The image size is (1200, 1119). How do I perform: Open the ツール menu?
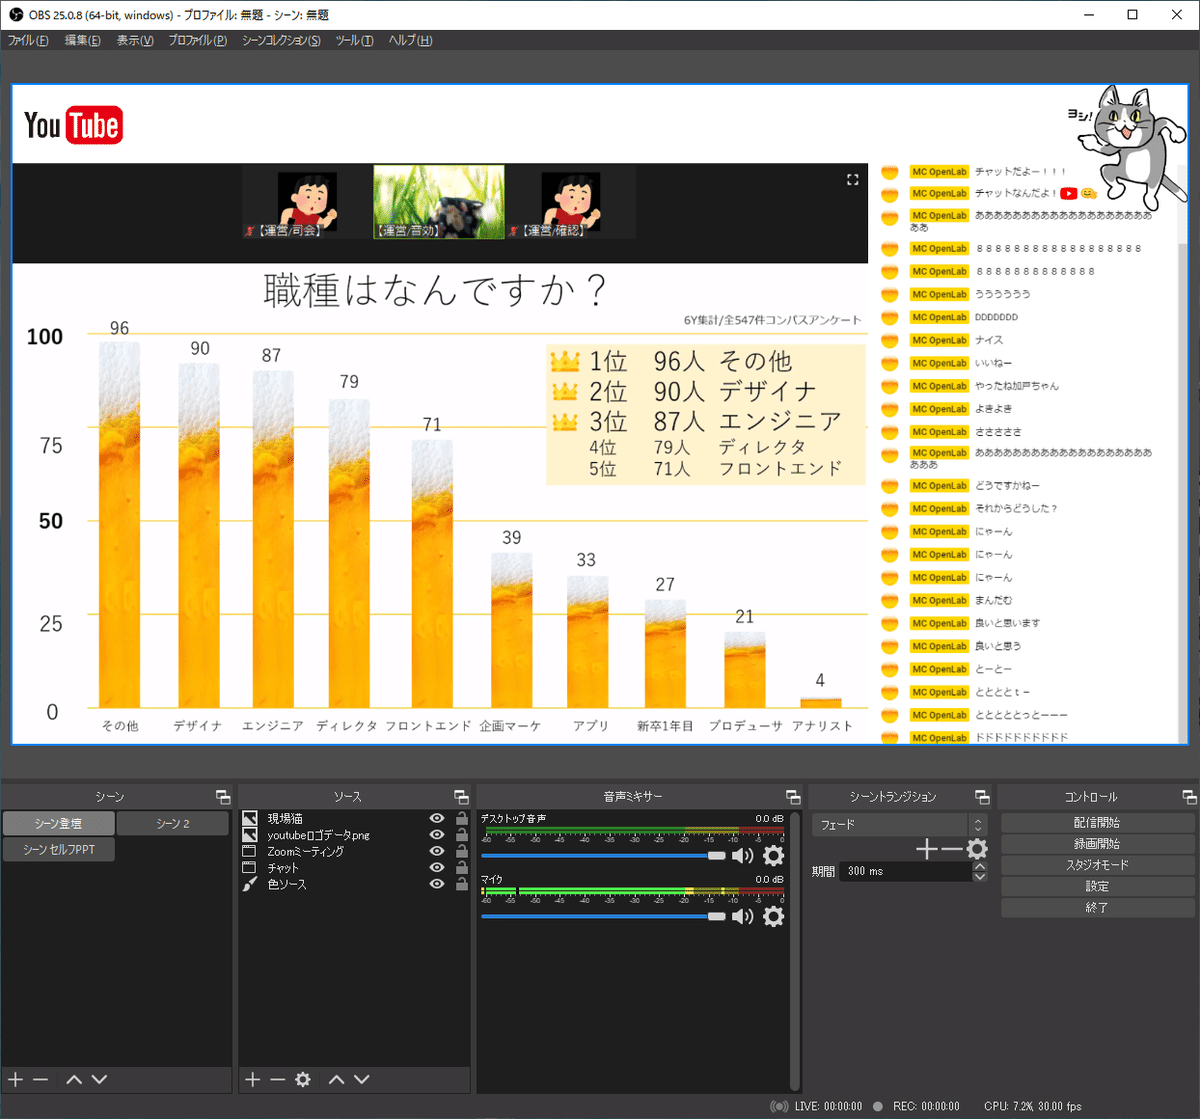click(354, 40)
